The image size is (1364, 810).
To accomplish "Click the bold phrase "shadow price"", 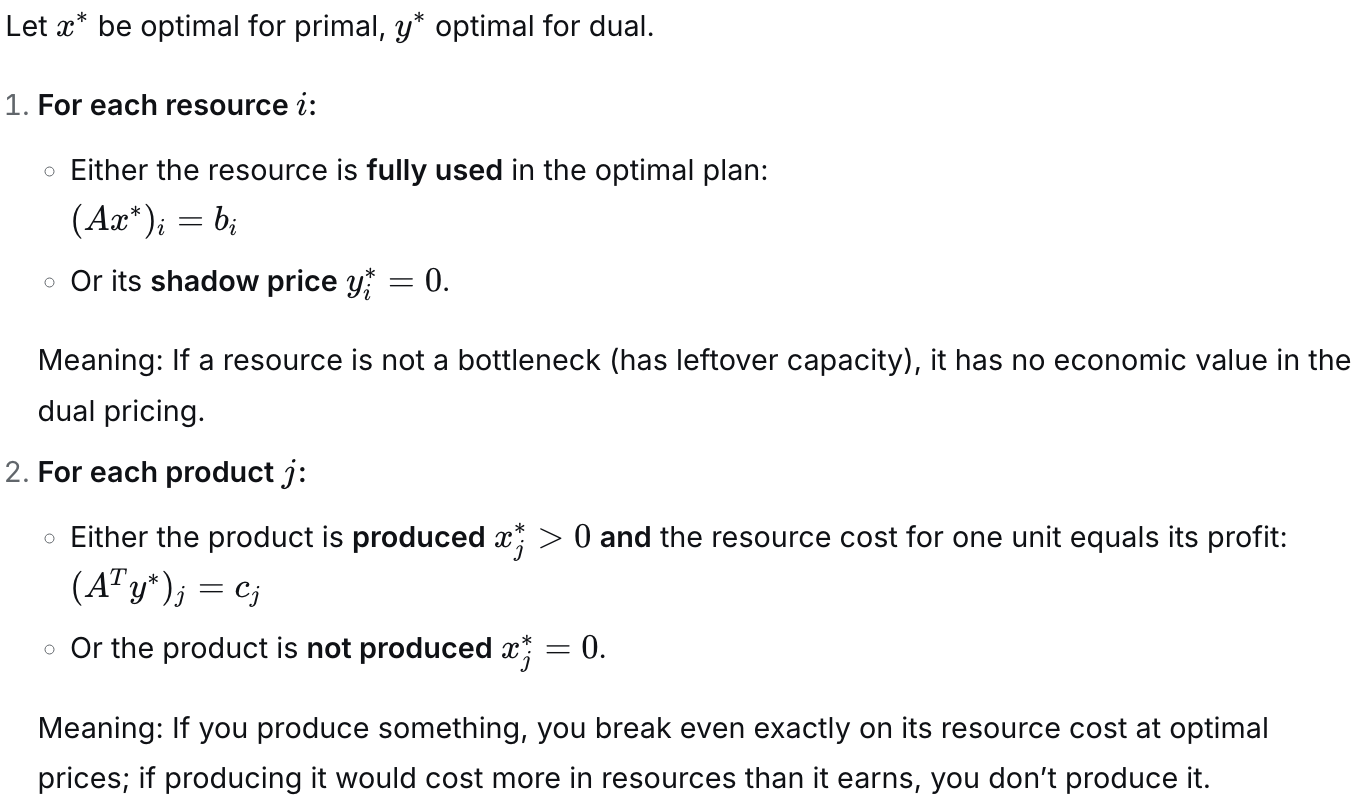I will point(243,282).
